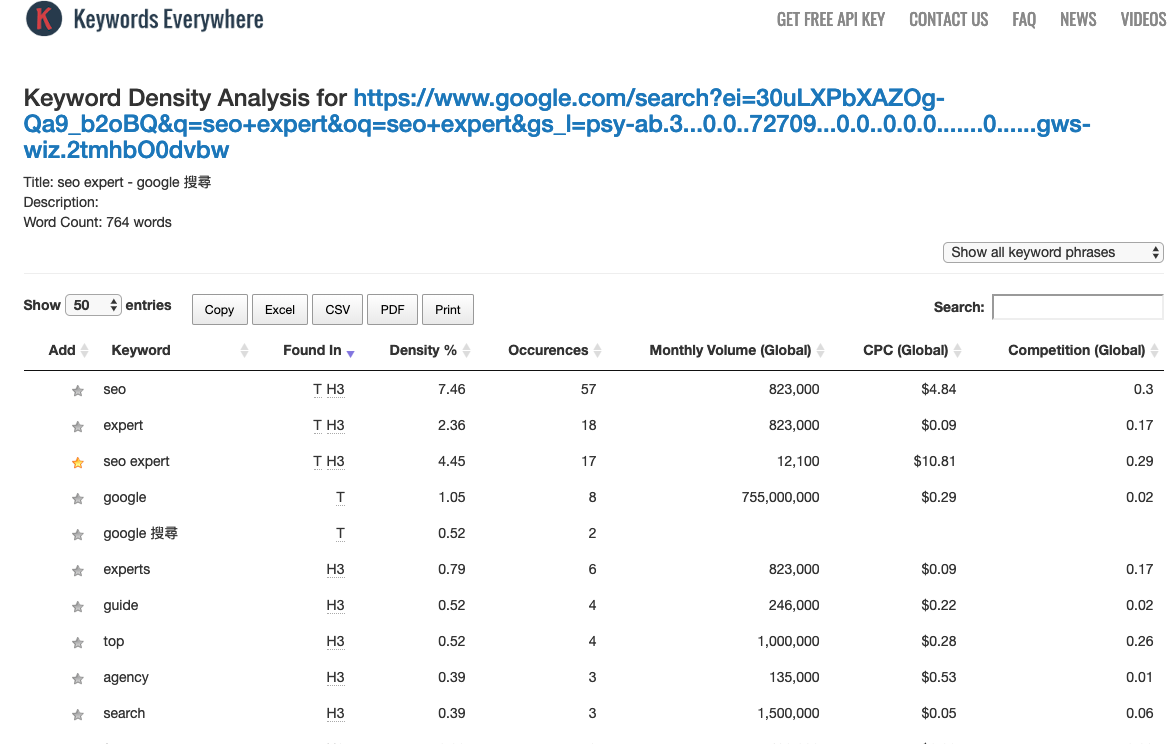Export table using Excel button

280,310
